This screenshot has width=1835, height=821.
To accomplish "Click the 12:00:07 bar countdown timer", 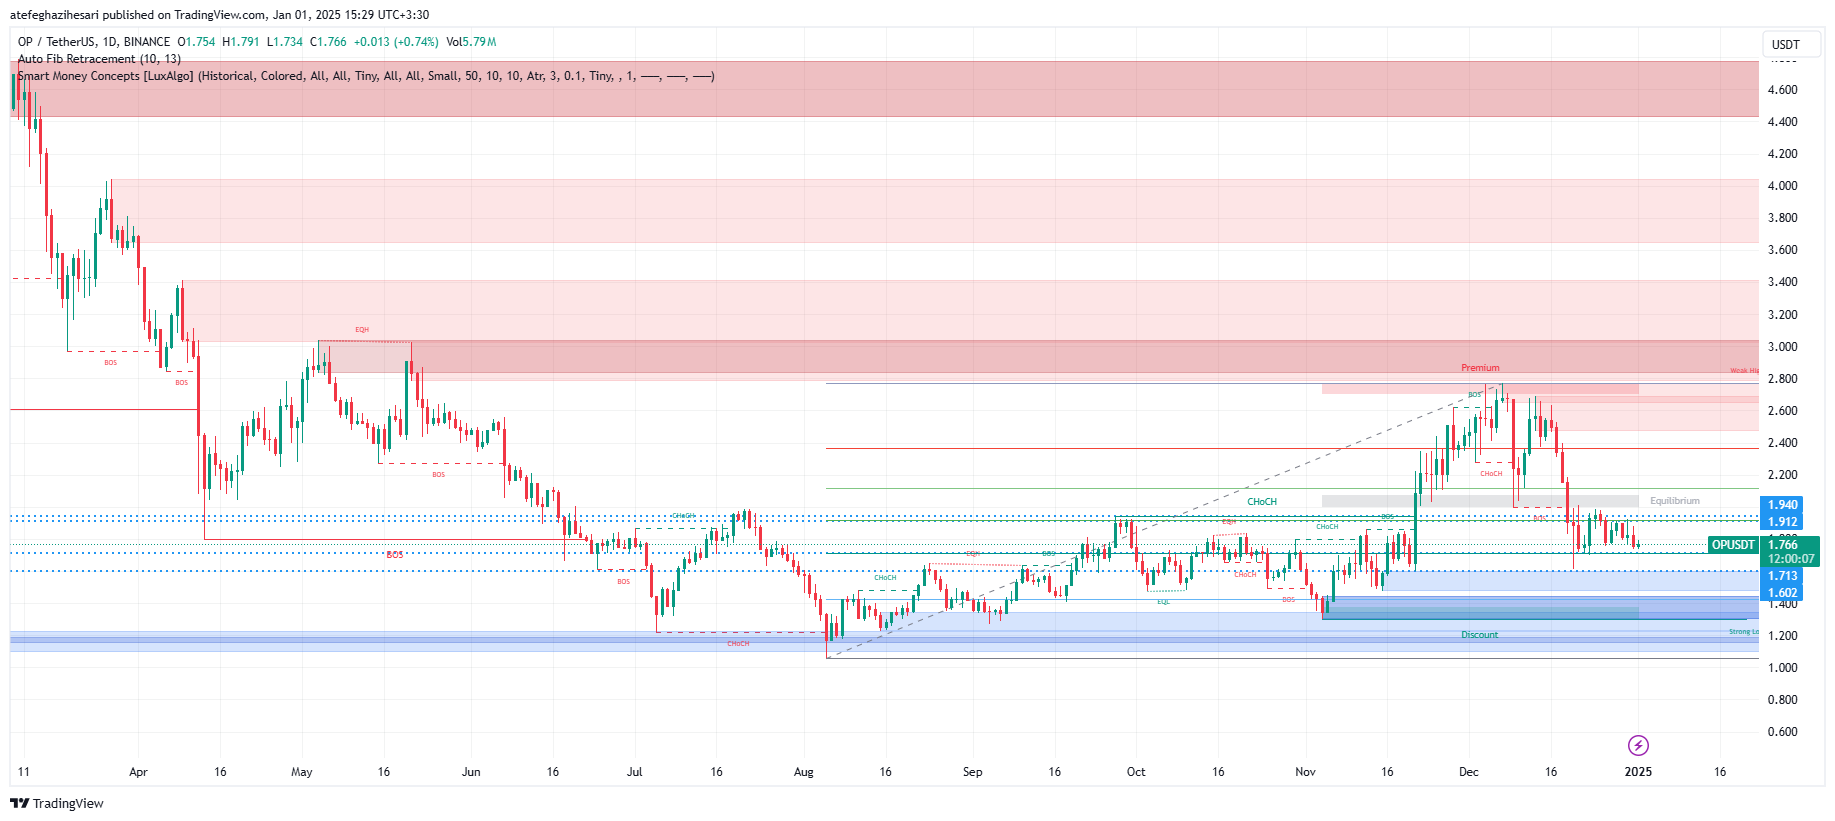I will click(1790, 559).
